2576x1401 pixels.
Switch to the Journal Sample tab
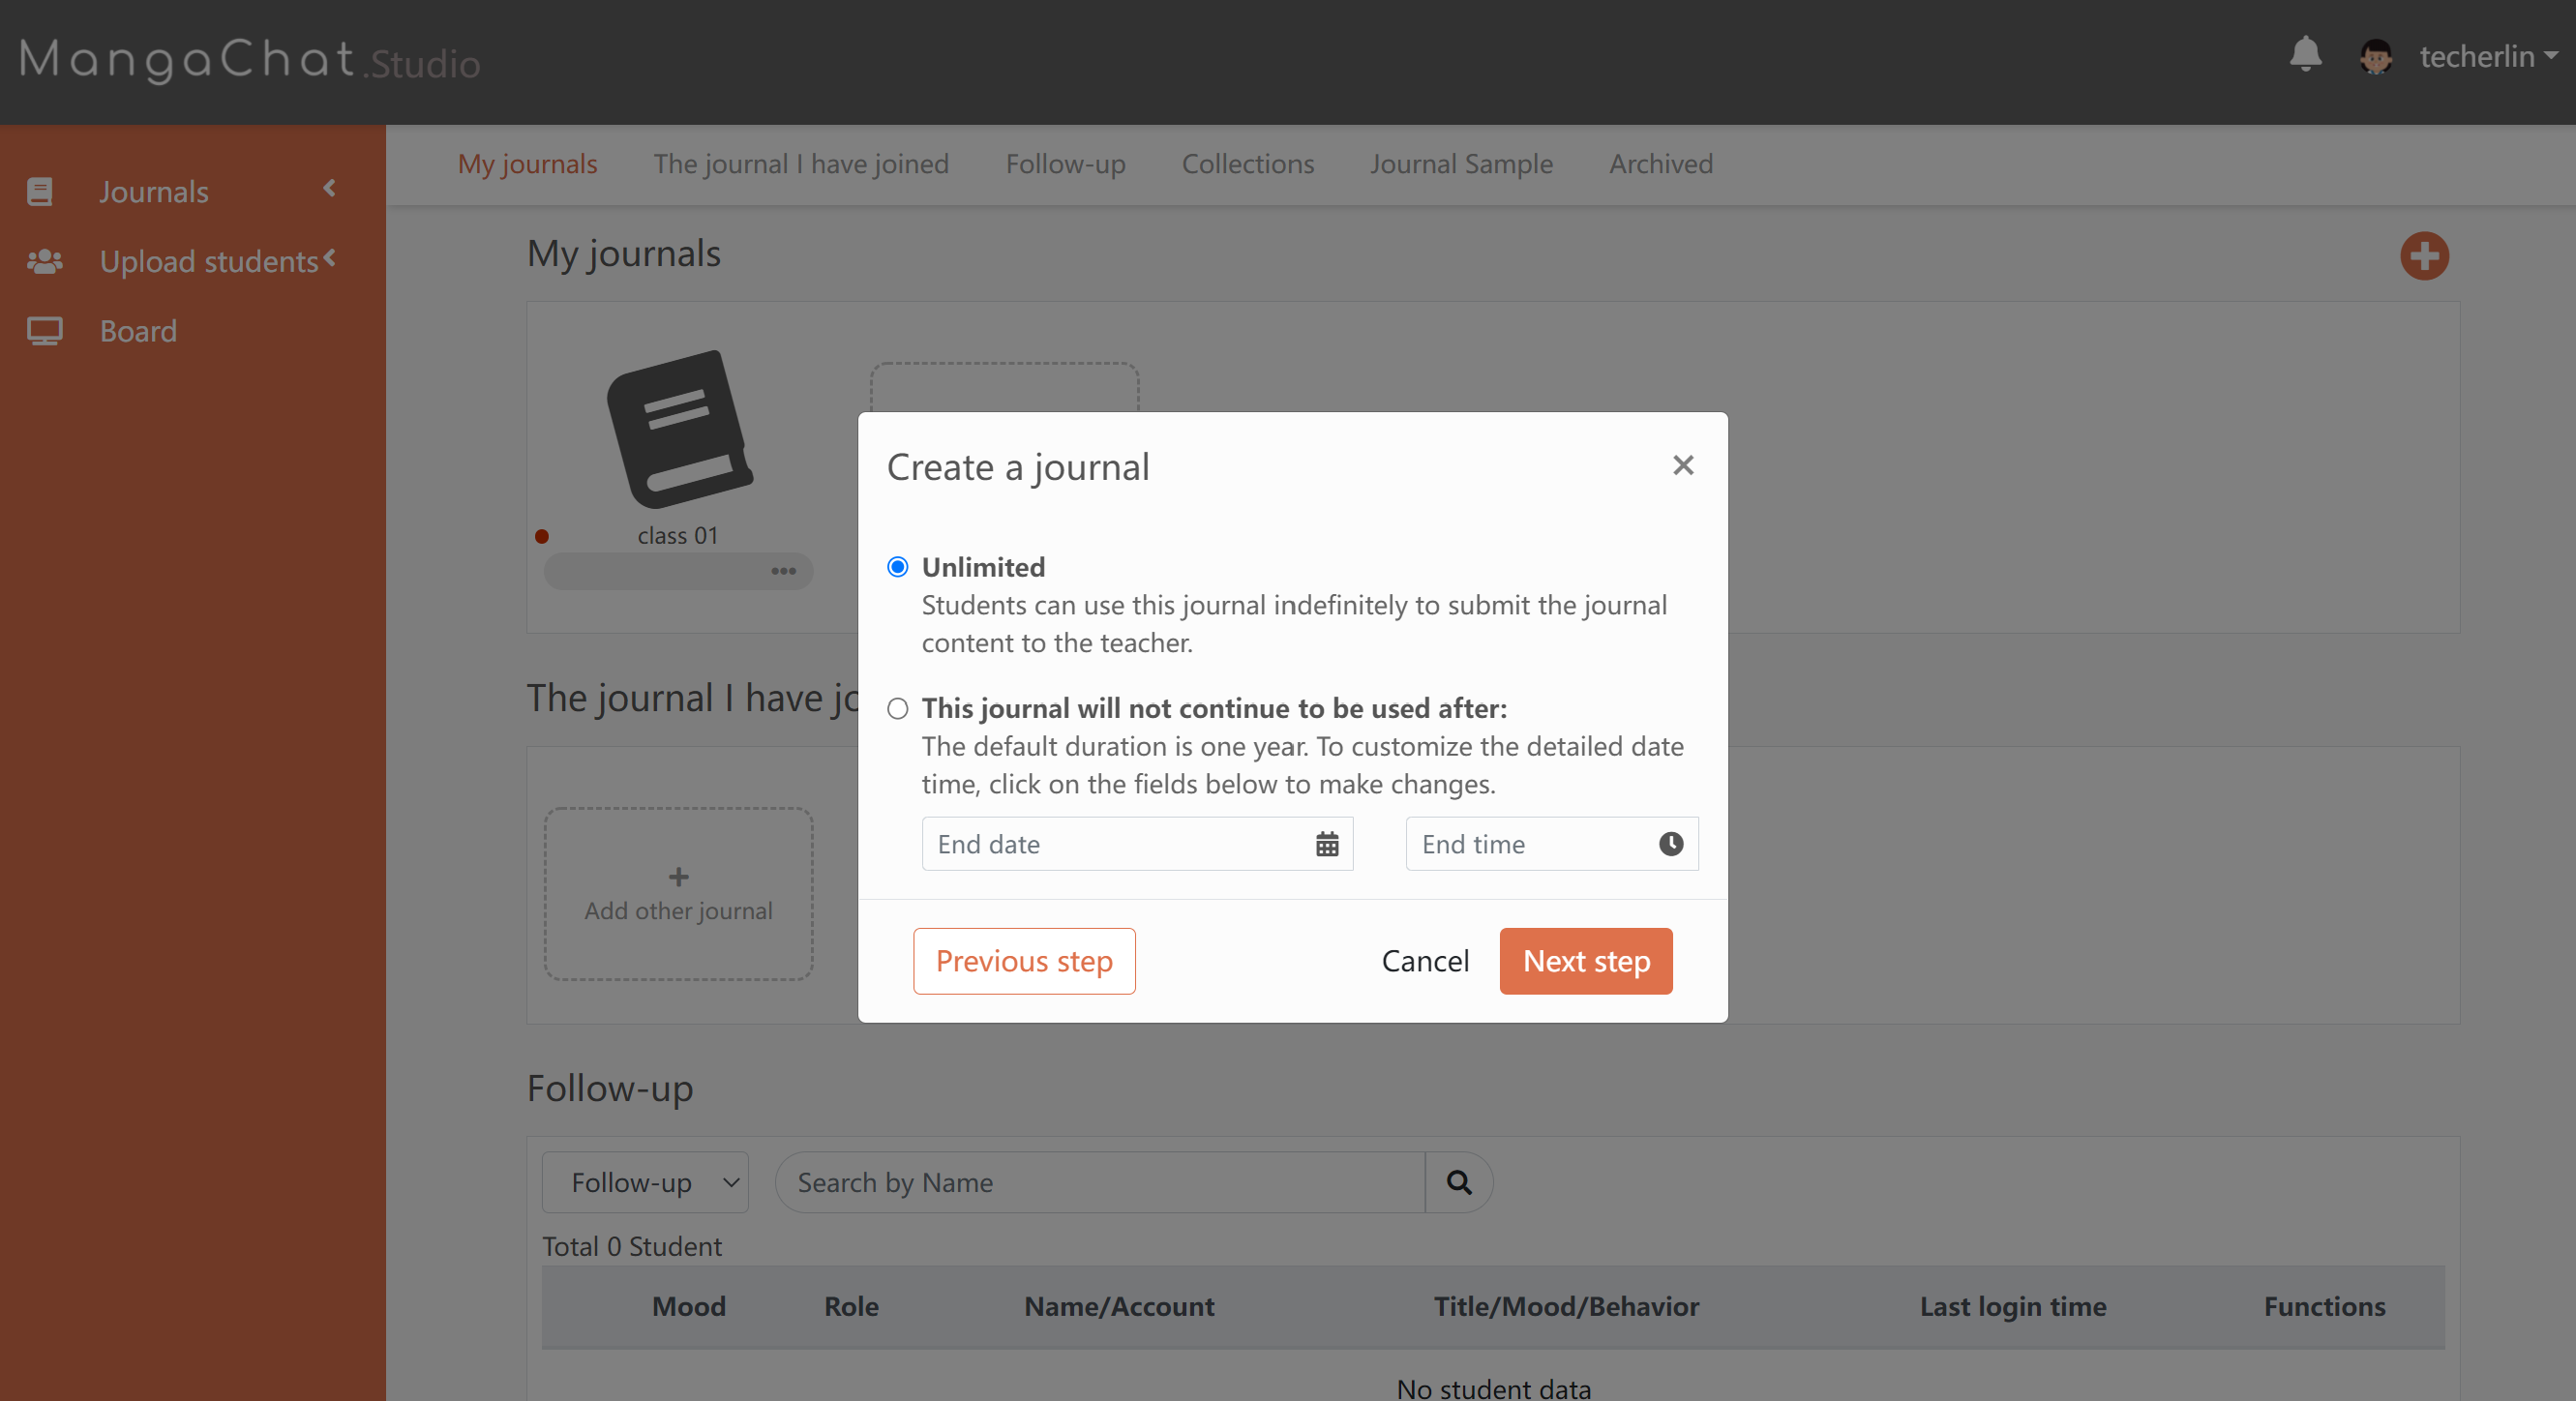pos(1461,164)
